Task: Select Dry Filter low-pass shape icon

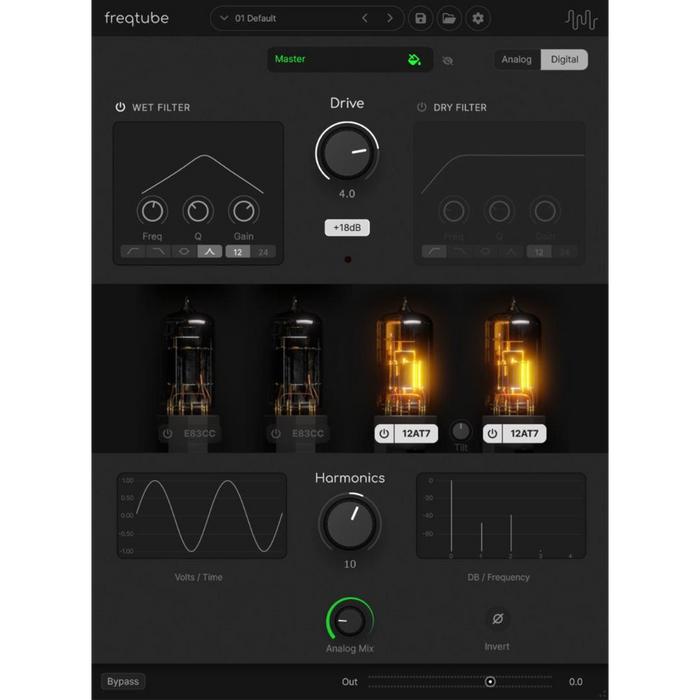Action: (x=459, y=252)
